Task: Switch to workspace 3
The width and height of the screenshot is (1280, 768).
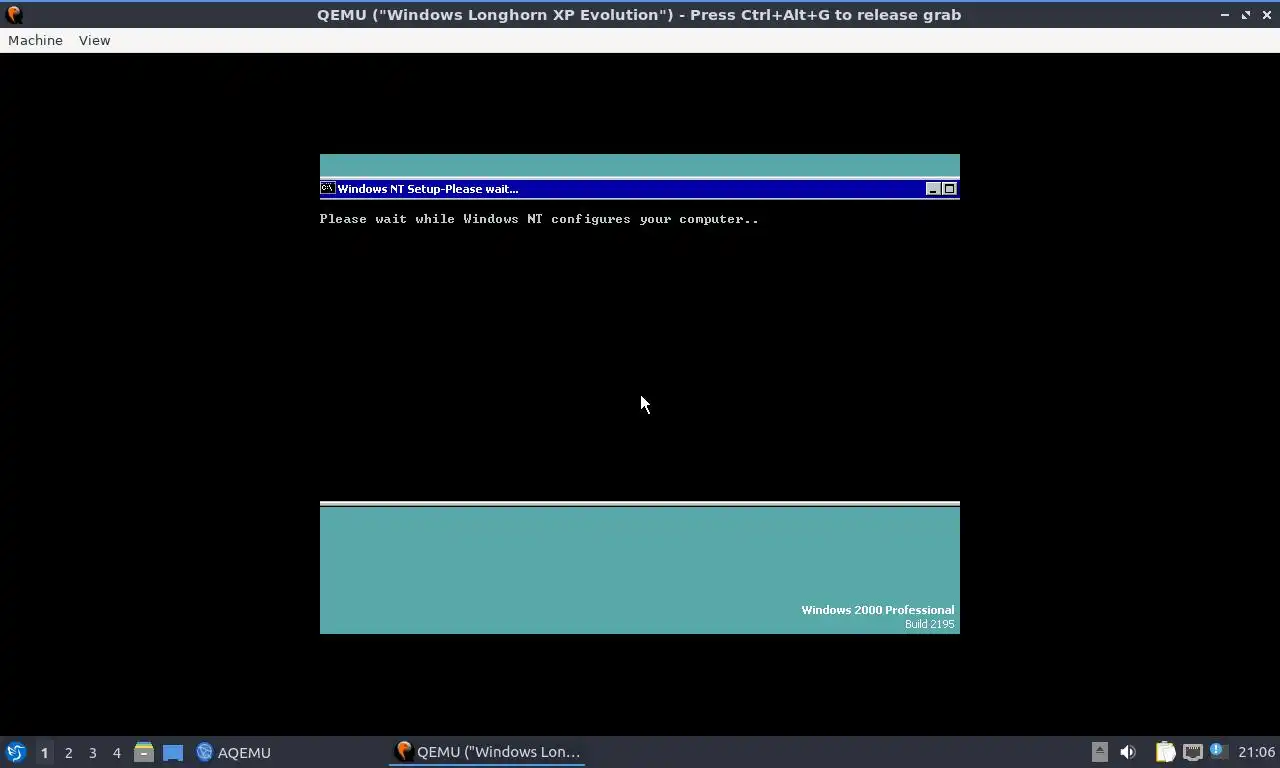Action: (x=92, y=752)
